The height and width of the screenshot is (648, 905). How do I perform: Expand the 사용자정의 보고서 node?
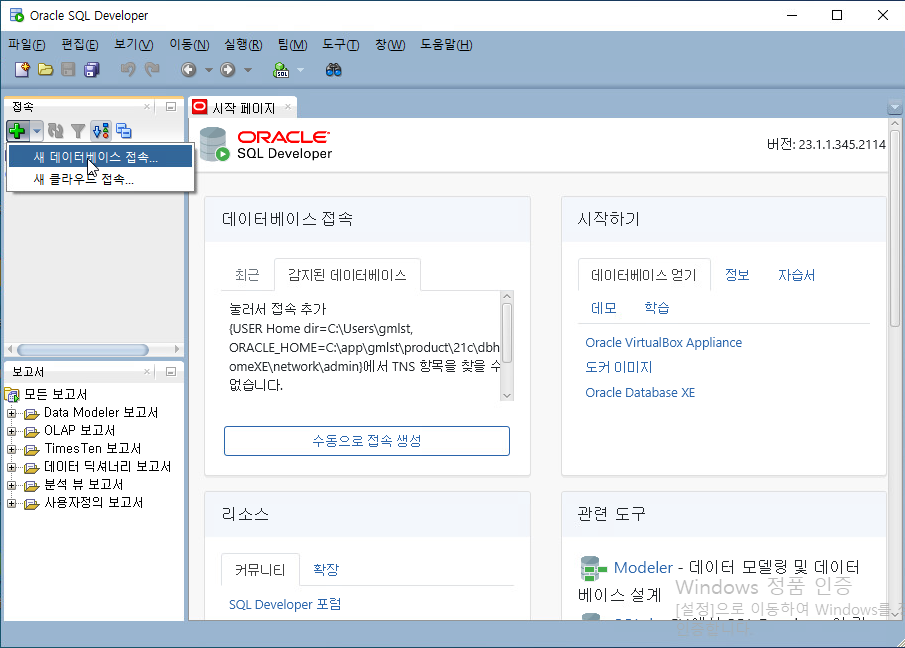pyautogui.click(x=12, y=503)
